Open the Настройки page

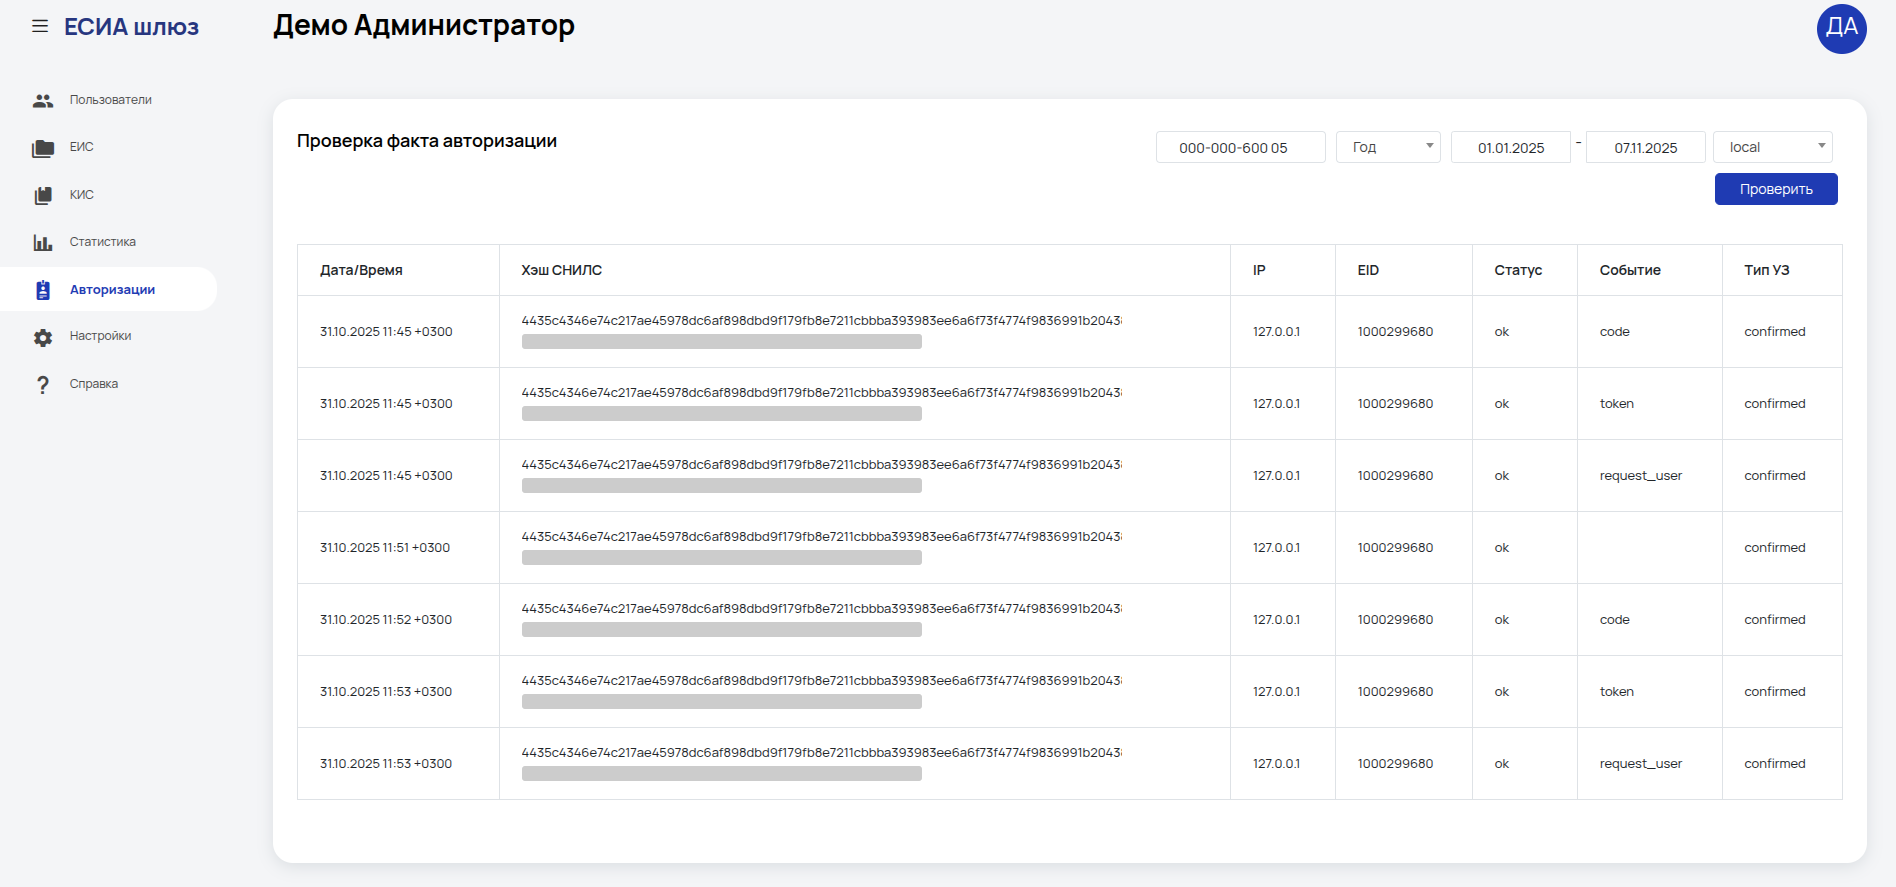[x=100, y=336]
